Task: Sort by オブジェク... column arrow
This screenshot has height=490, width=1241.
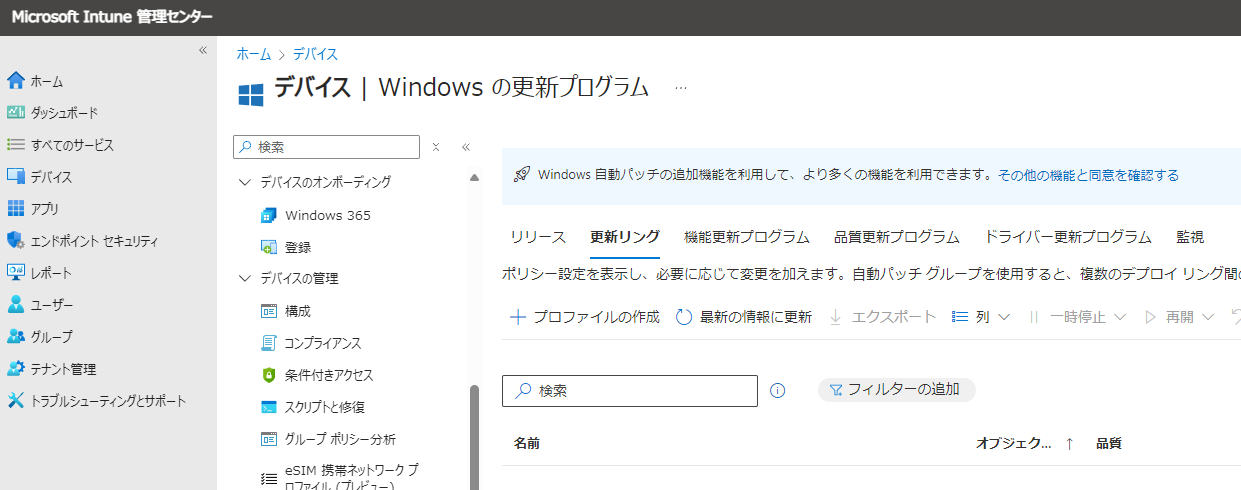Action: [1069, 443]
